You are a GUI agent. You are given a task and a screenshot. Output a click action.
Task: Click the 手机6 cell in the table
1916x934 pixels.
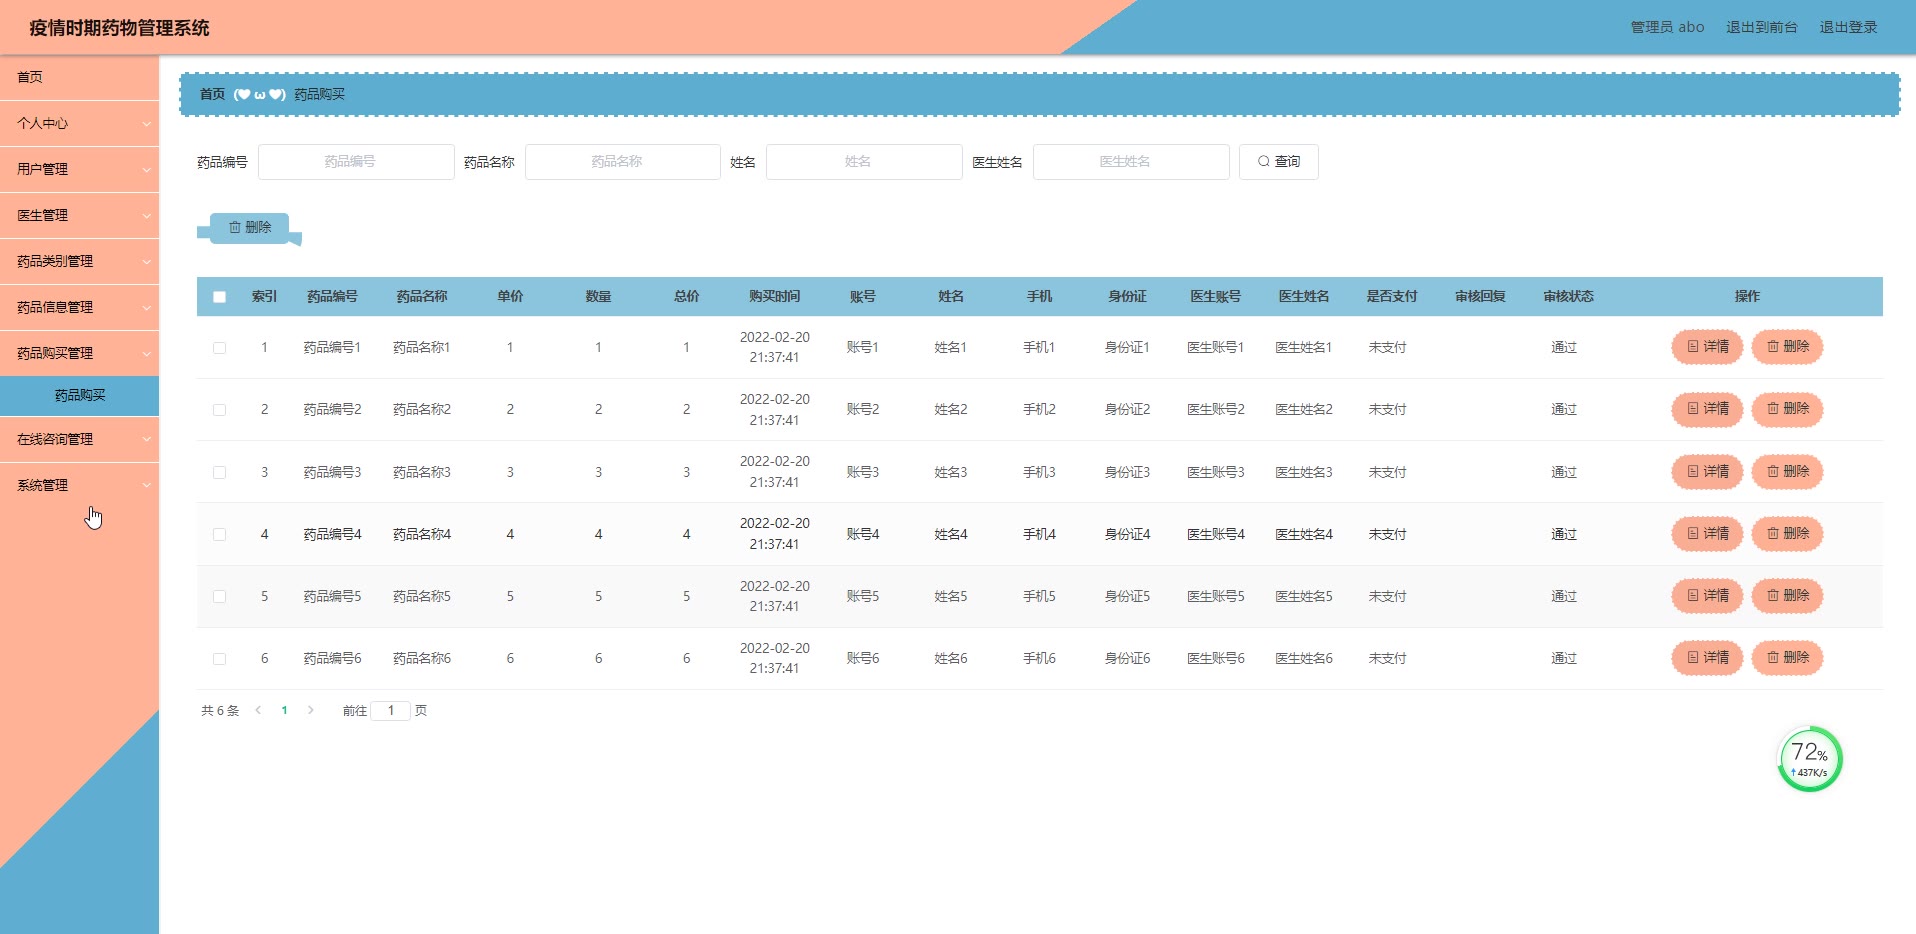coord(1039,659)
